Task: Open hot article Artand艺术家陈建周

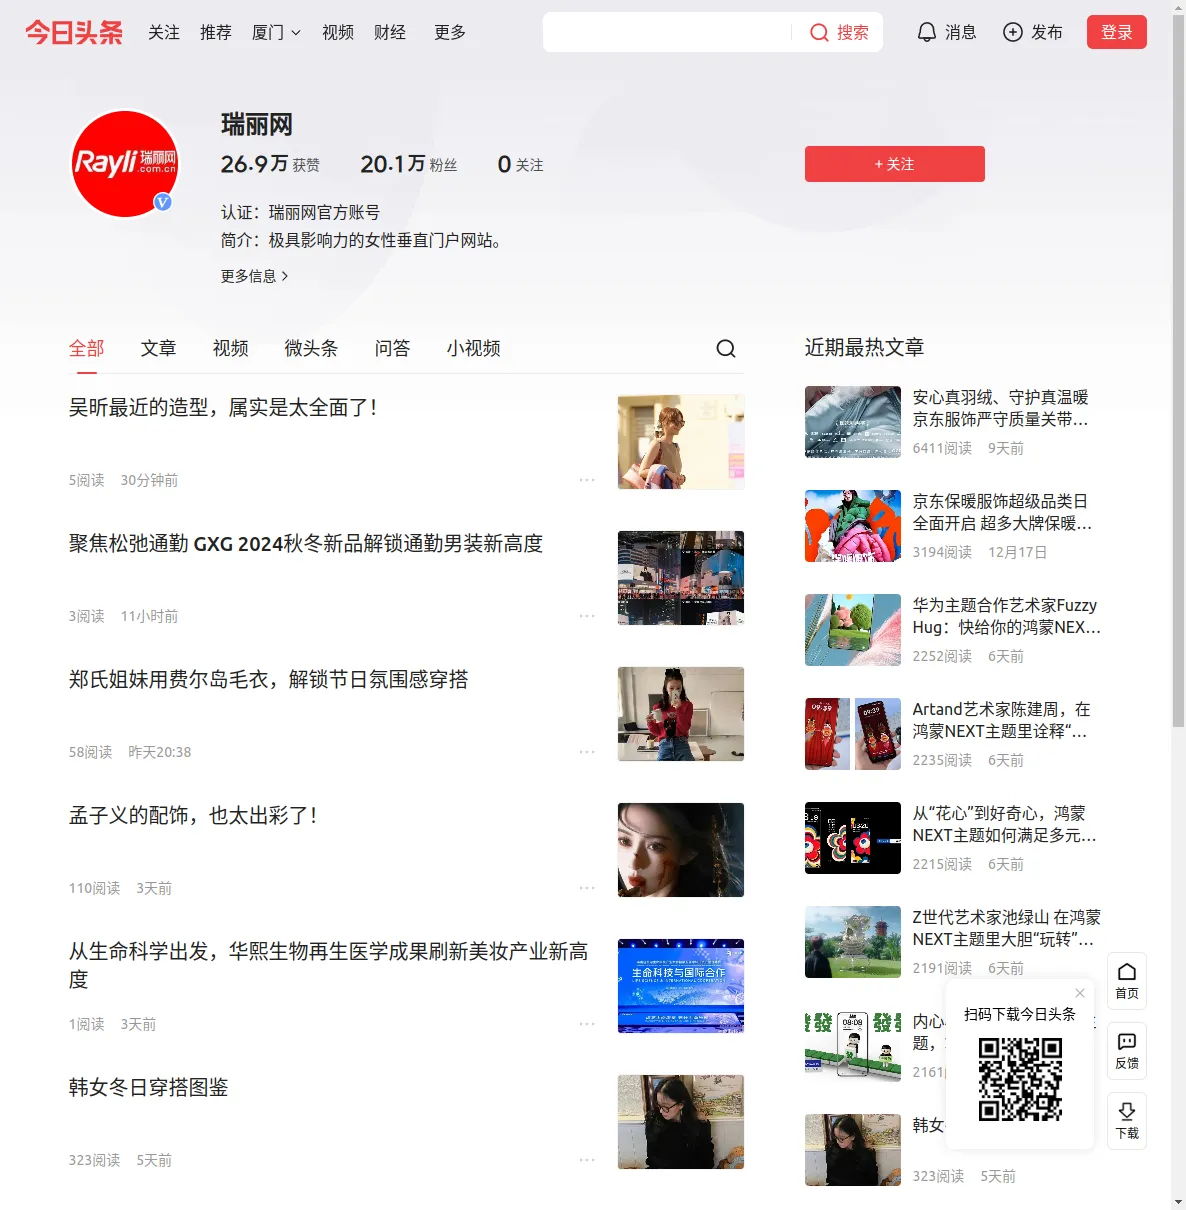Action: point(1002,720)
